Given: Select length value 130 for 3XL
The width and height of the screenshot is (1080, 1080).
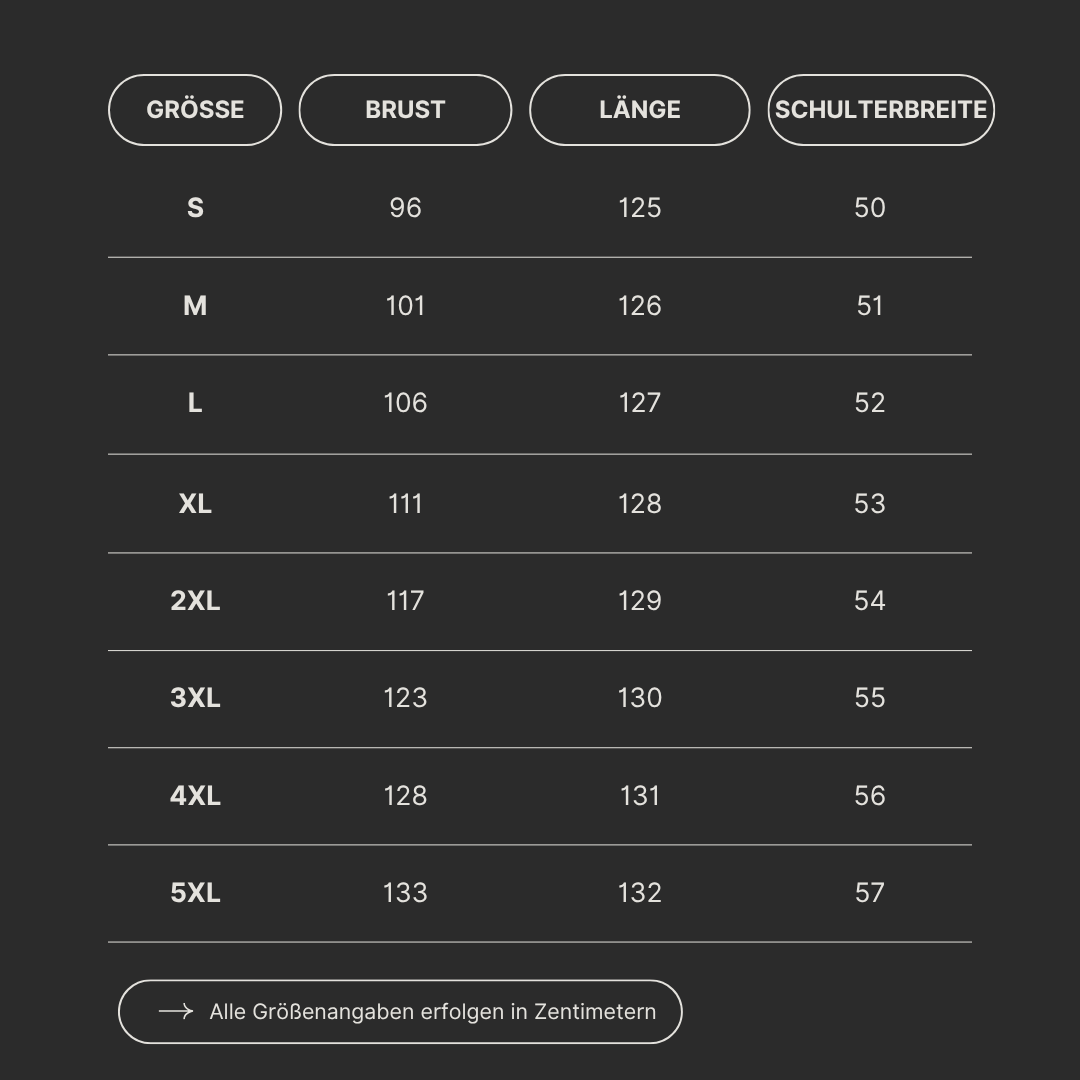Looking at the screenshot, I should (x=639, y=698).
